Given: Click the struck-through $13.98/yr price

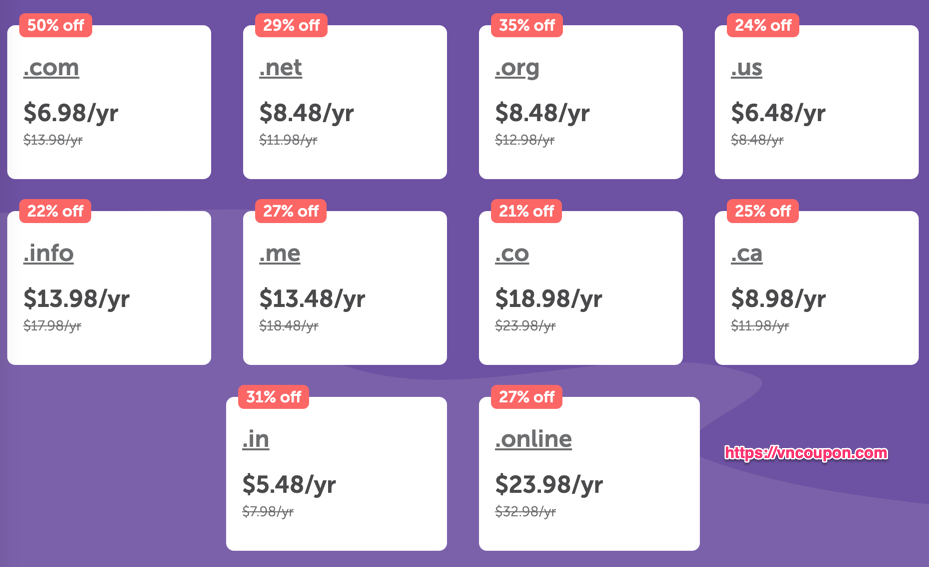Looking at the screenshot, I should pyautogui.click(x=53, y=140).
